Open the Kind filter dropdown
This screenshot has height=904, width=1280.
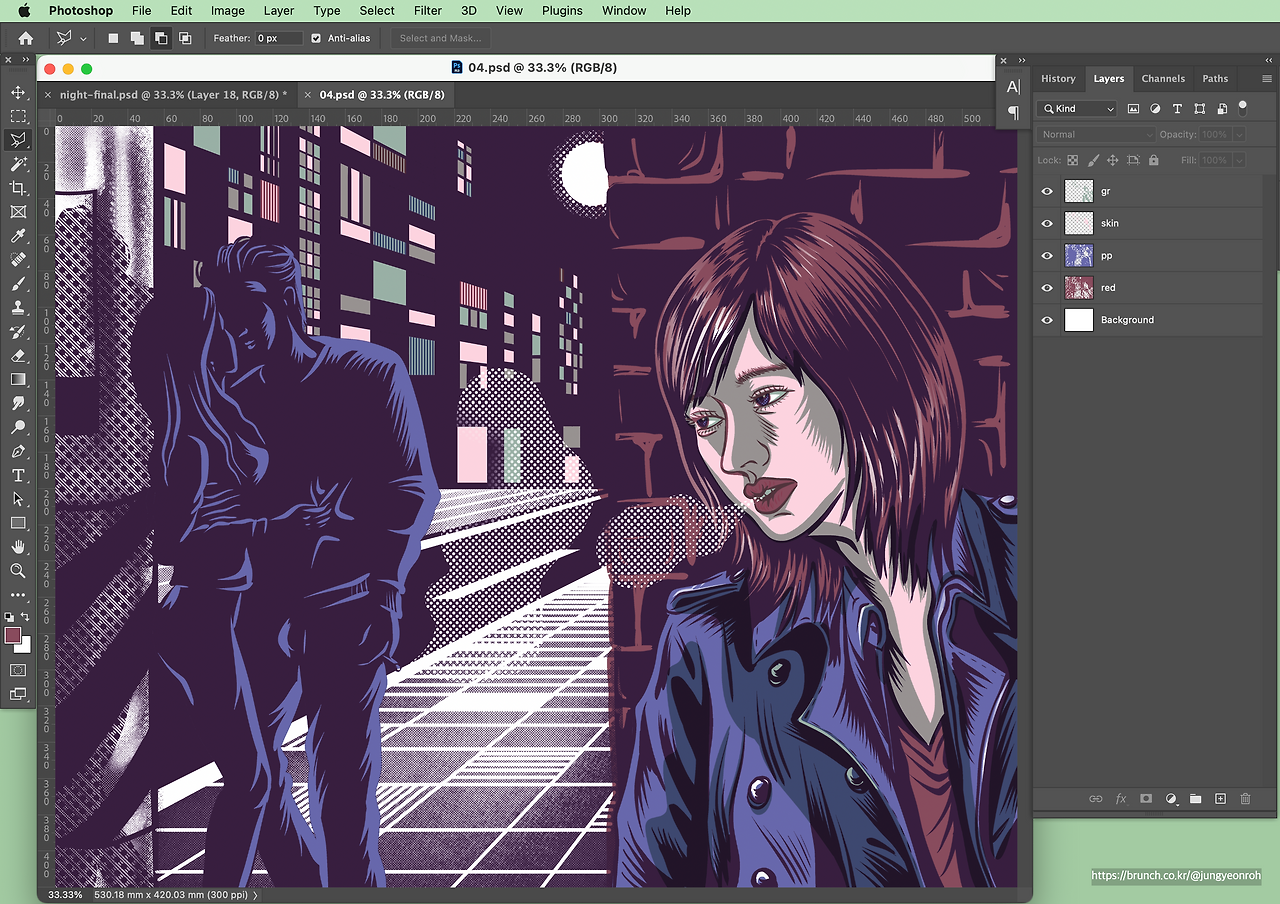[1078, 108]
